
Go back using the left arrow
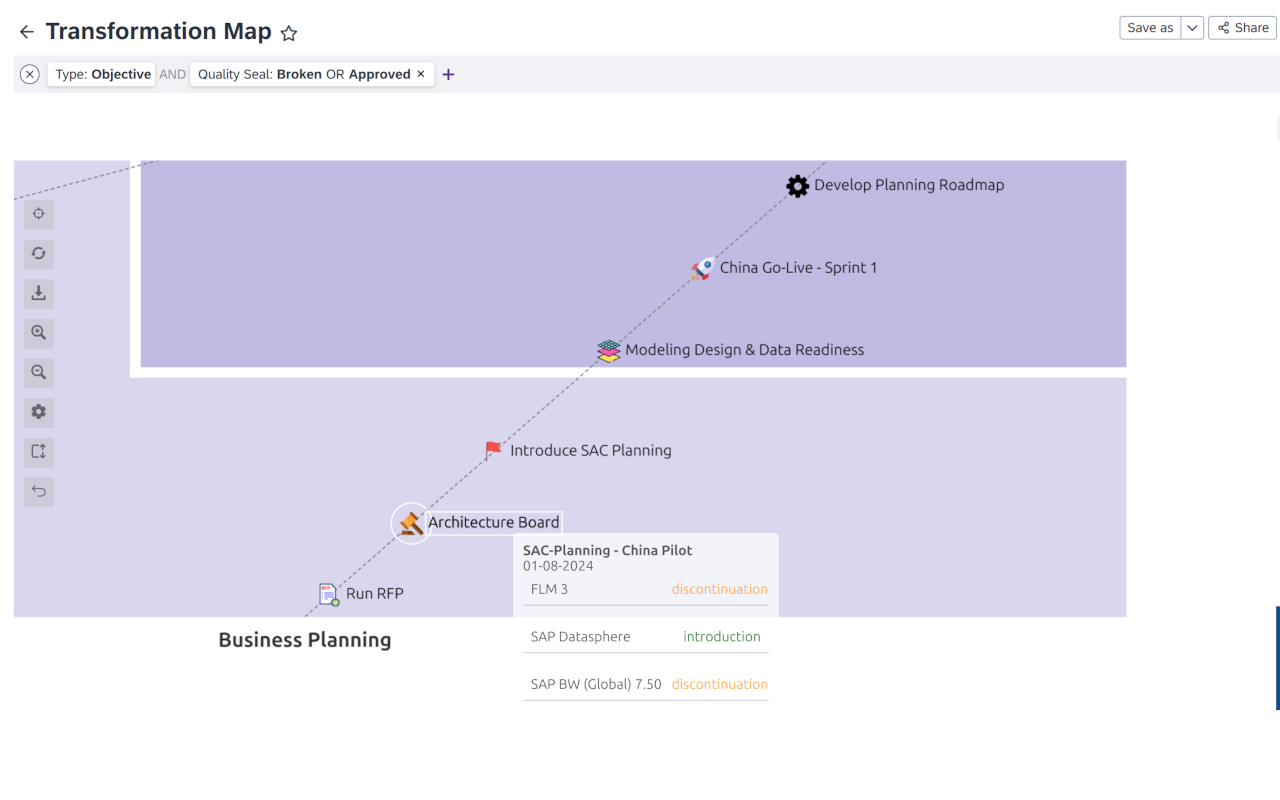click(x=27, y=32)
